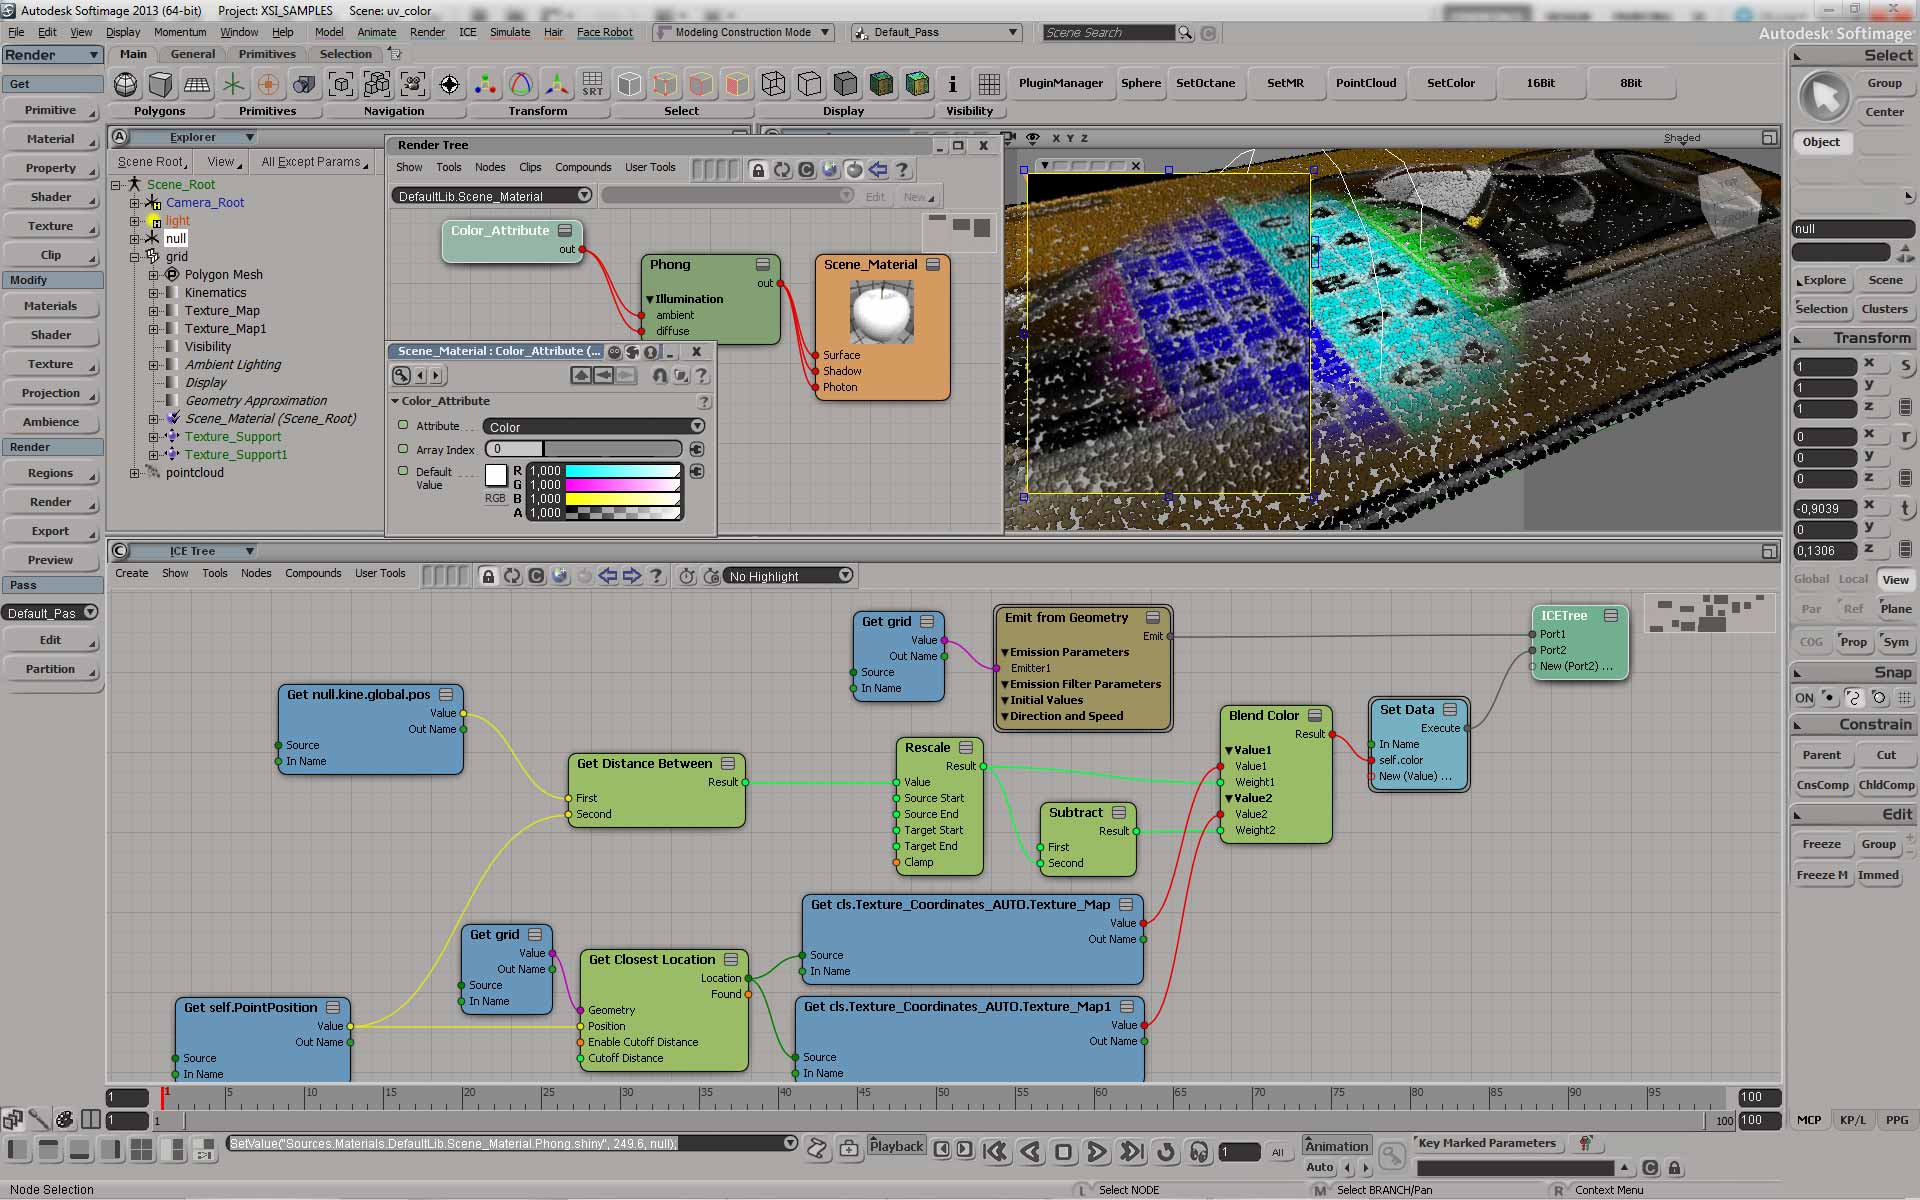Toggle the Array Index animation marker
Screen dimensions: 1920x1200
[403, 449]
